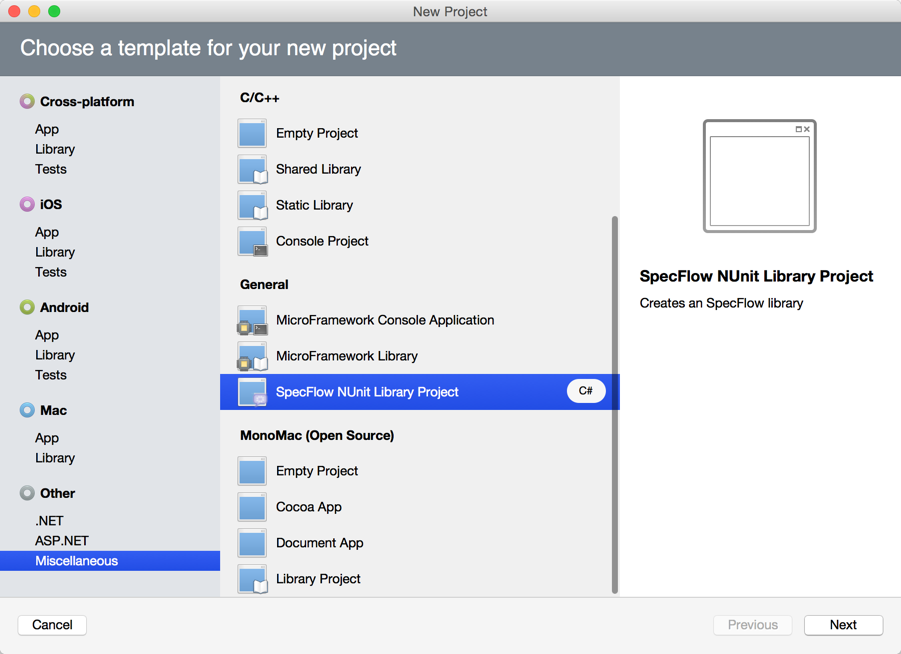Image resolution: width=901 pixels, height=654 pixels.
Task: Select the C/C++ Empty Project icon
Action: tap(252, 133)
